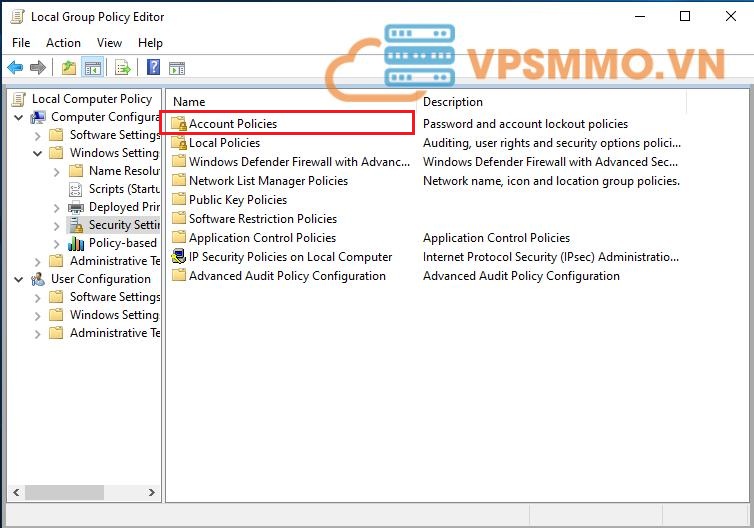The image size is (754, 528).
Task: Click the Export List toolbar icon
Action: click(122, 67)
